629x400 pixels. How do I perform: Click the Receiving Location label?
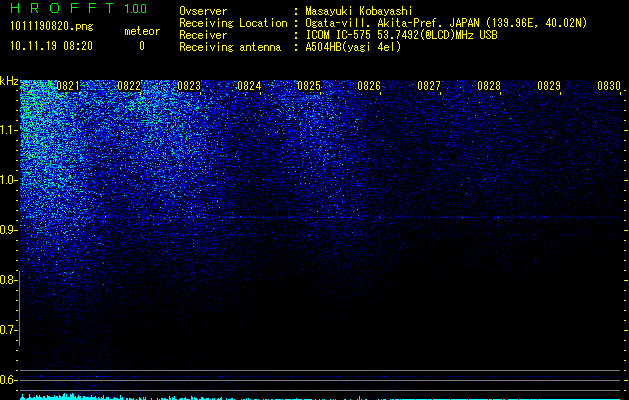(x=233, y=24)
